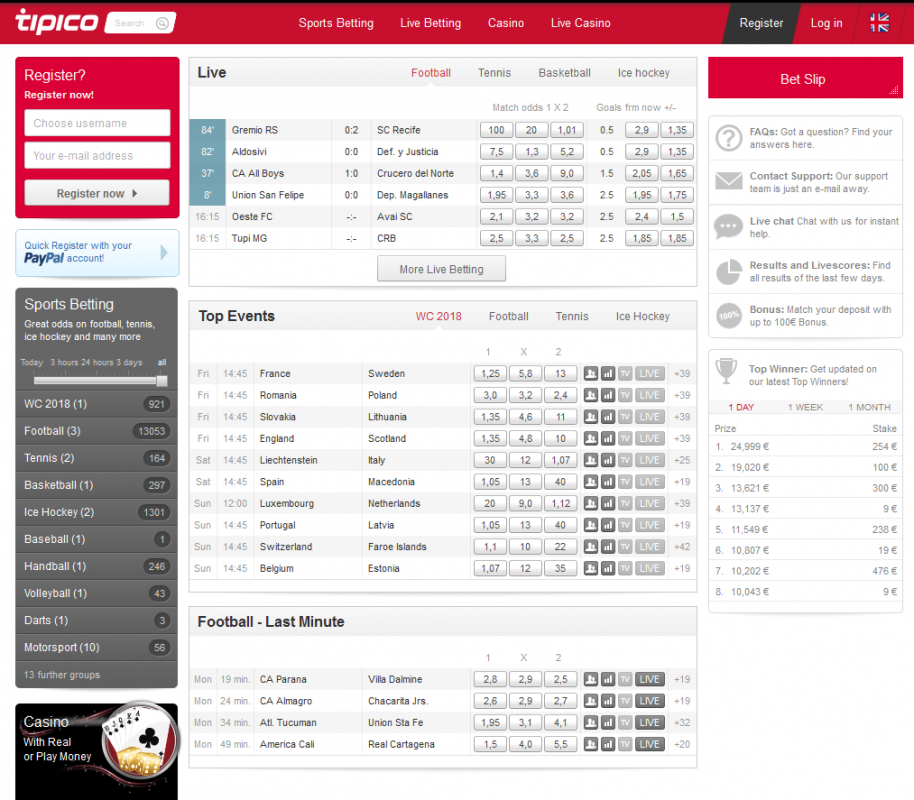Open Ice Hockey (2) sports category
Image resolution: width=914 pixels, height=800 pixels.
tap(97, 512)
